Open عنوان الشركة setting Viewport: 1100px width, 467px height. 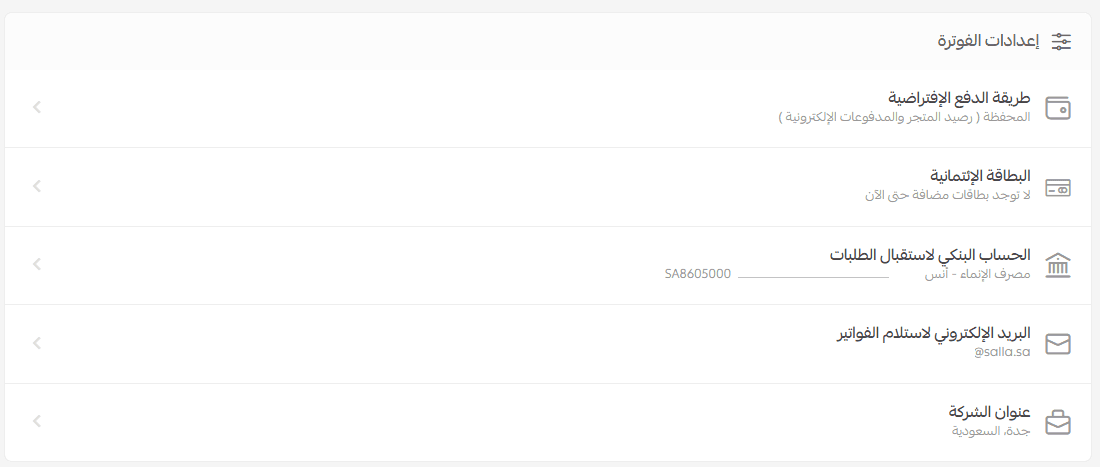tap(989, 412)
